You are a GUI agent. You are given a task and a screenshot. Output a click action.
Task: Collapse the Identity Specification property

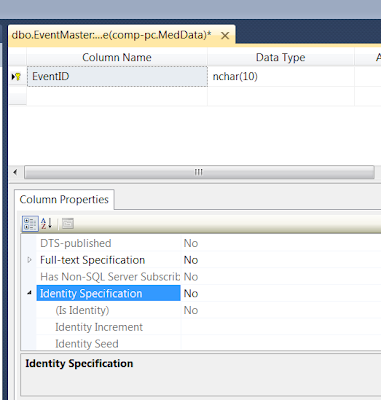(x=29, y=293)
